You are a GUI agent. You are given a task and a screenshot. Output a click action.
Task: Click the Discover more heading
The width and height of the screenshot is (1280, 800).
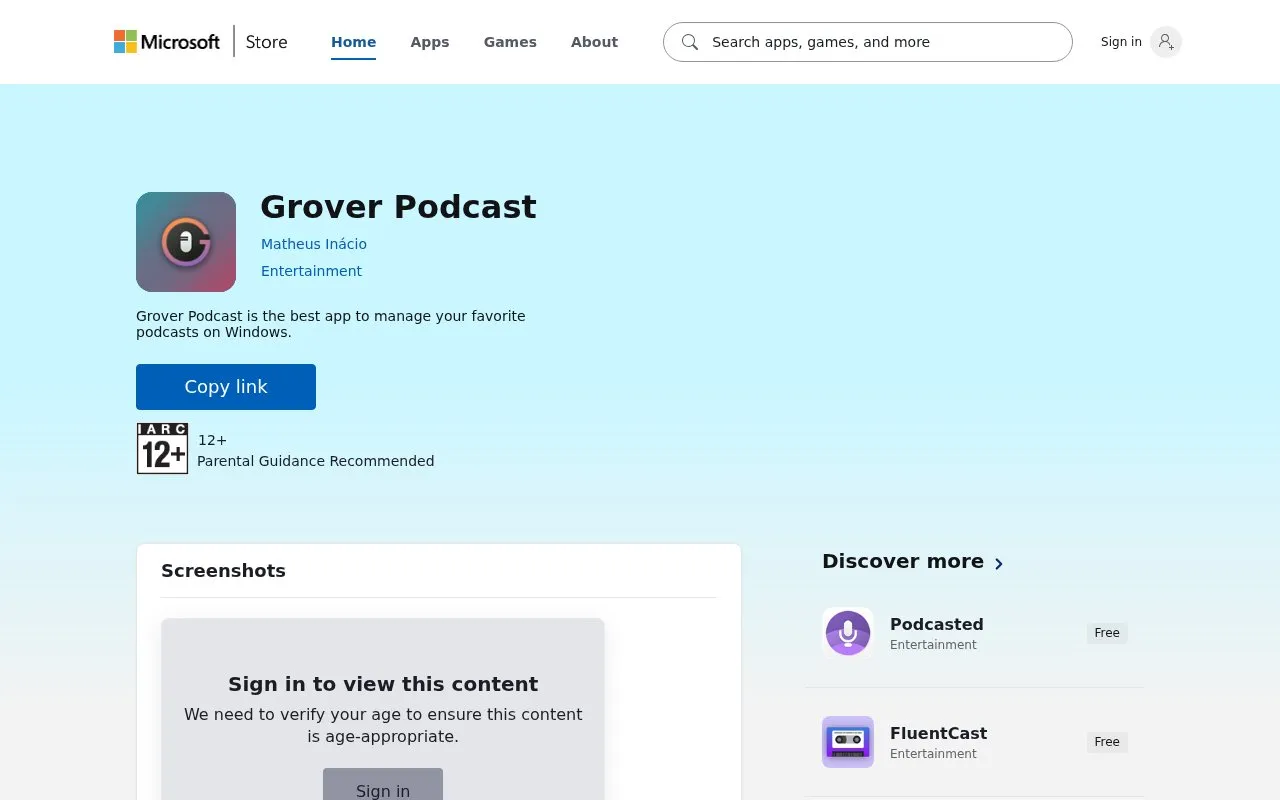click(x=903, y=561)
